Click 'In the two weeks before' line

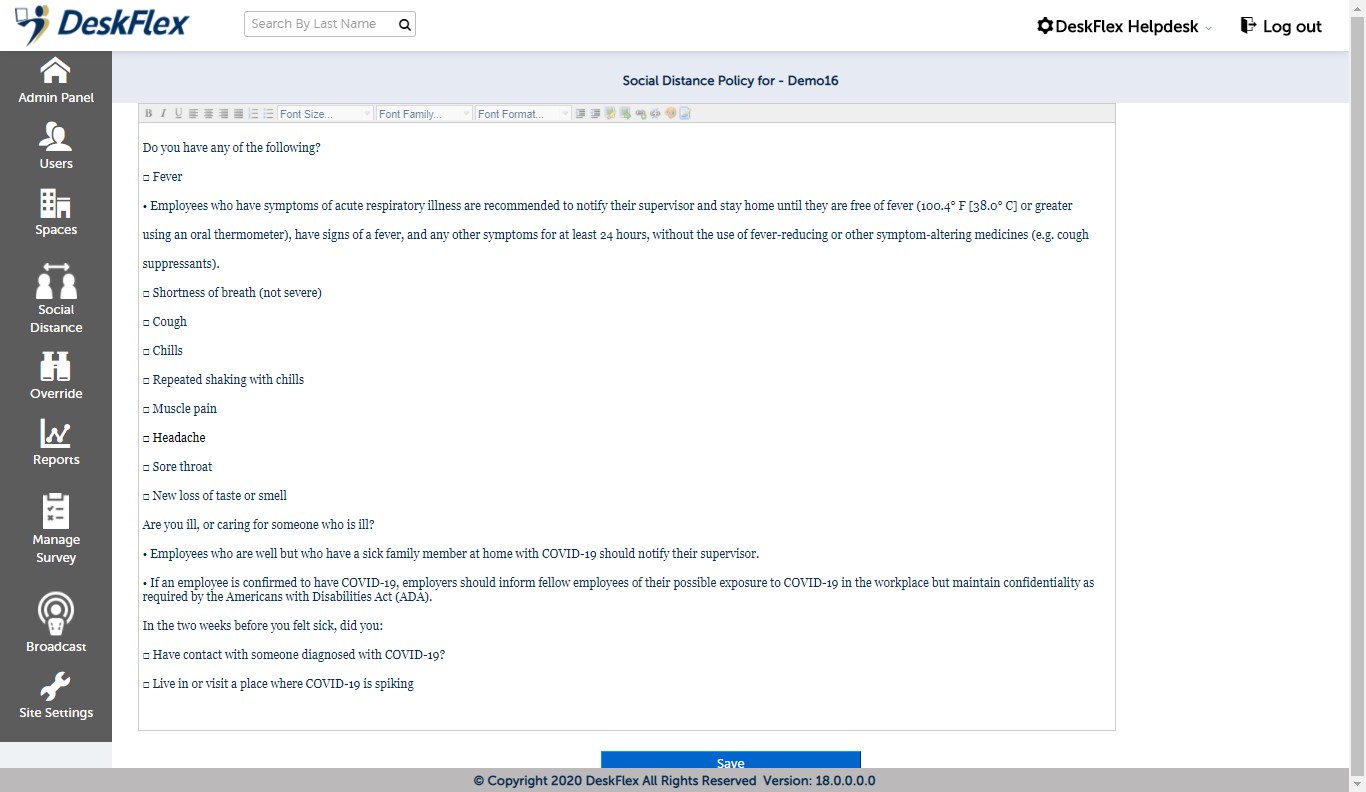tap(262, 626)
